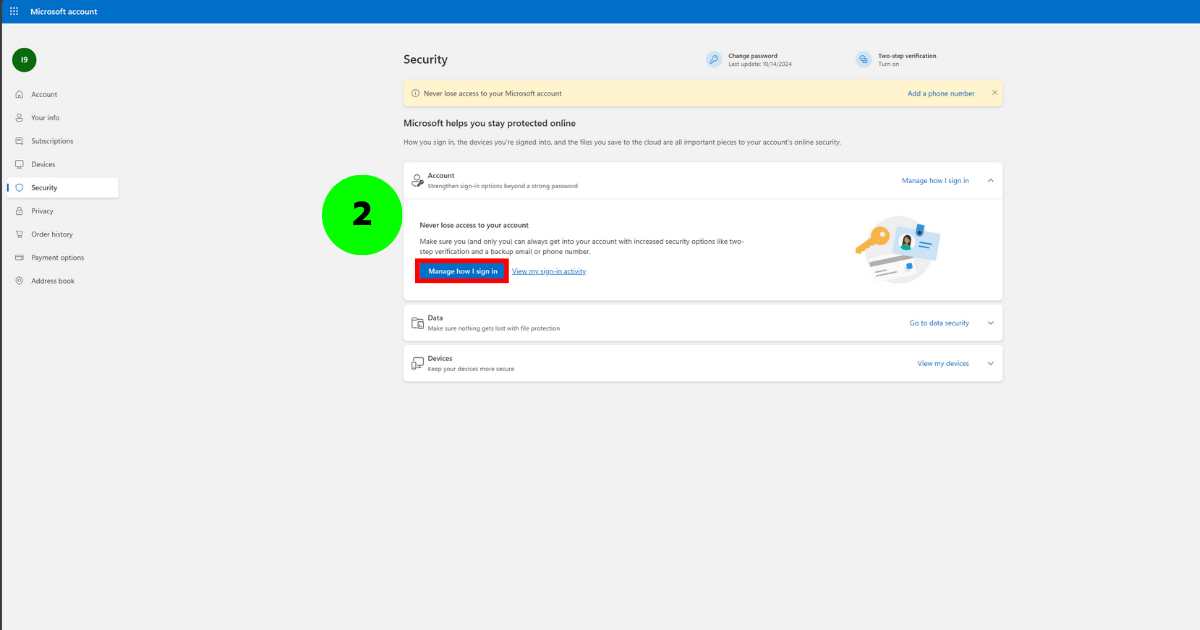Click the key and ID card illustration

tap(898, 250)
